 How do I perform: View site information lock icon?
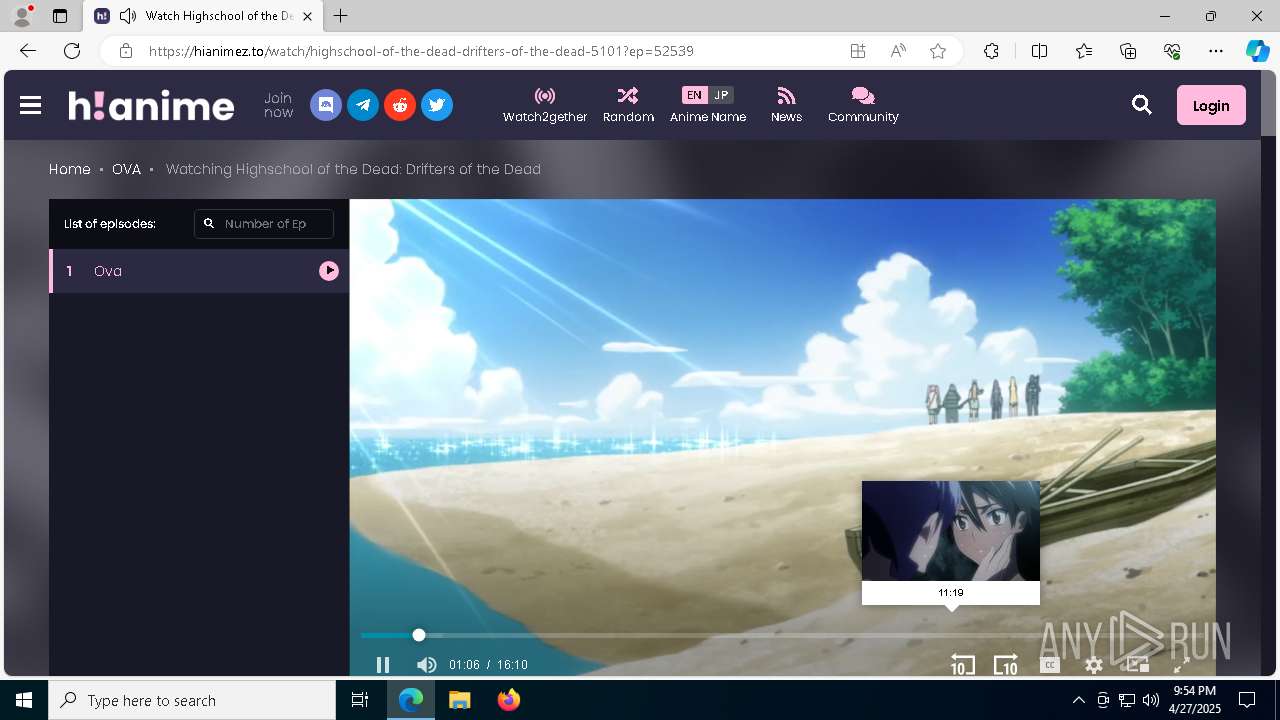126,51
